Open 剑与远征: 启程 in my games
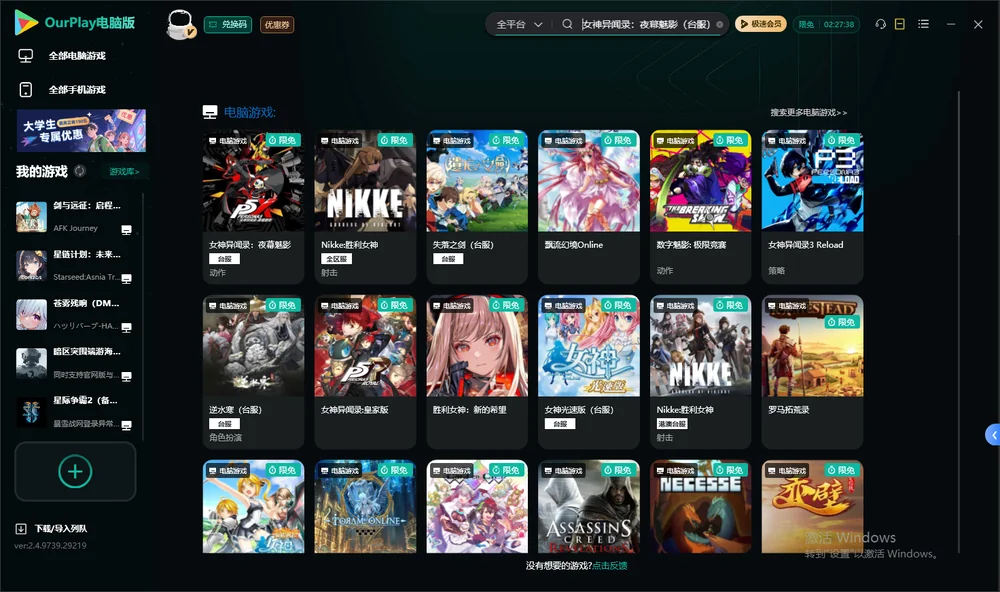This screenshot has height=592, width=1000. pos(75,217)
